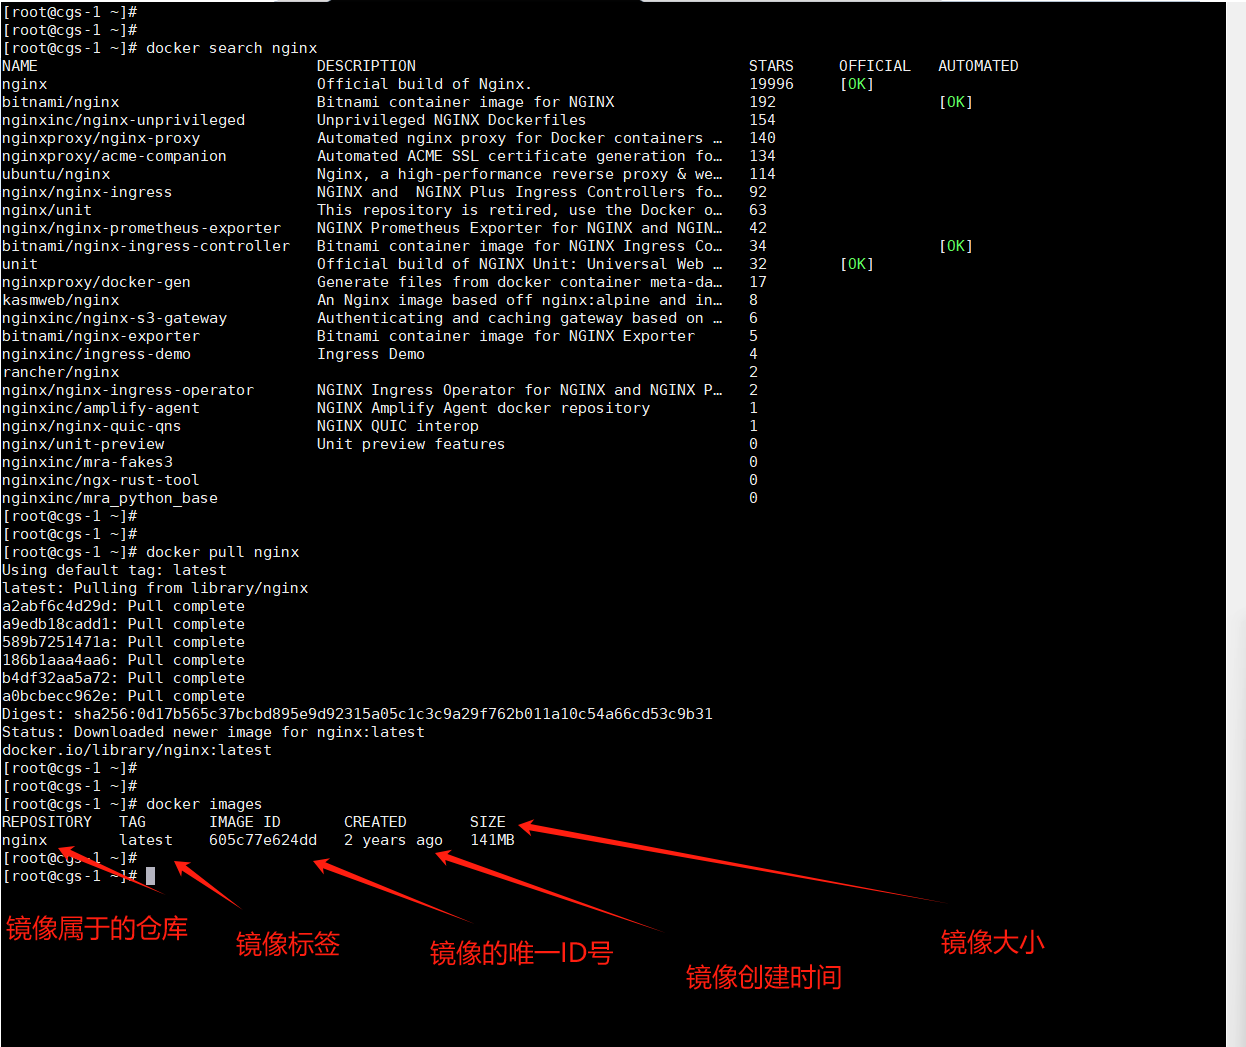1246x1047 pixels.
Task: Click the [OK] official mark in the 19996-star row
Action: pos(857,84)
